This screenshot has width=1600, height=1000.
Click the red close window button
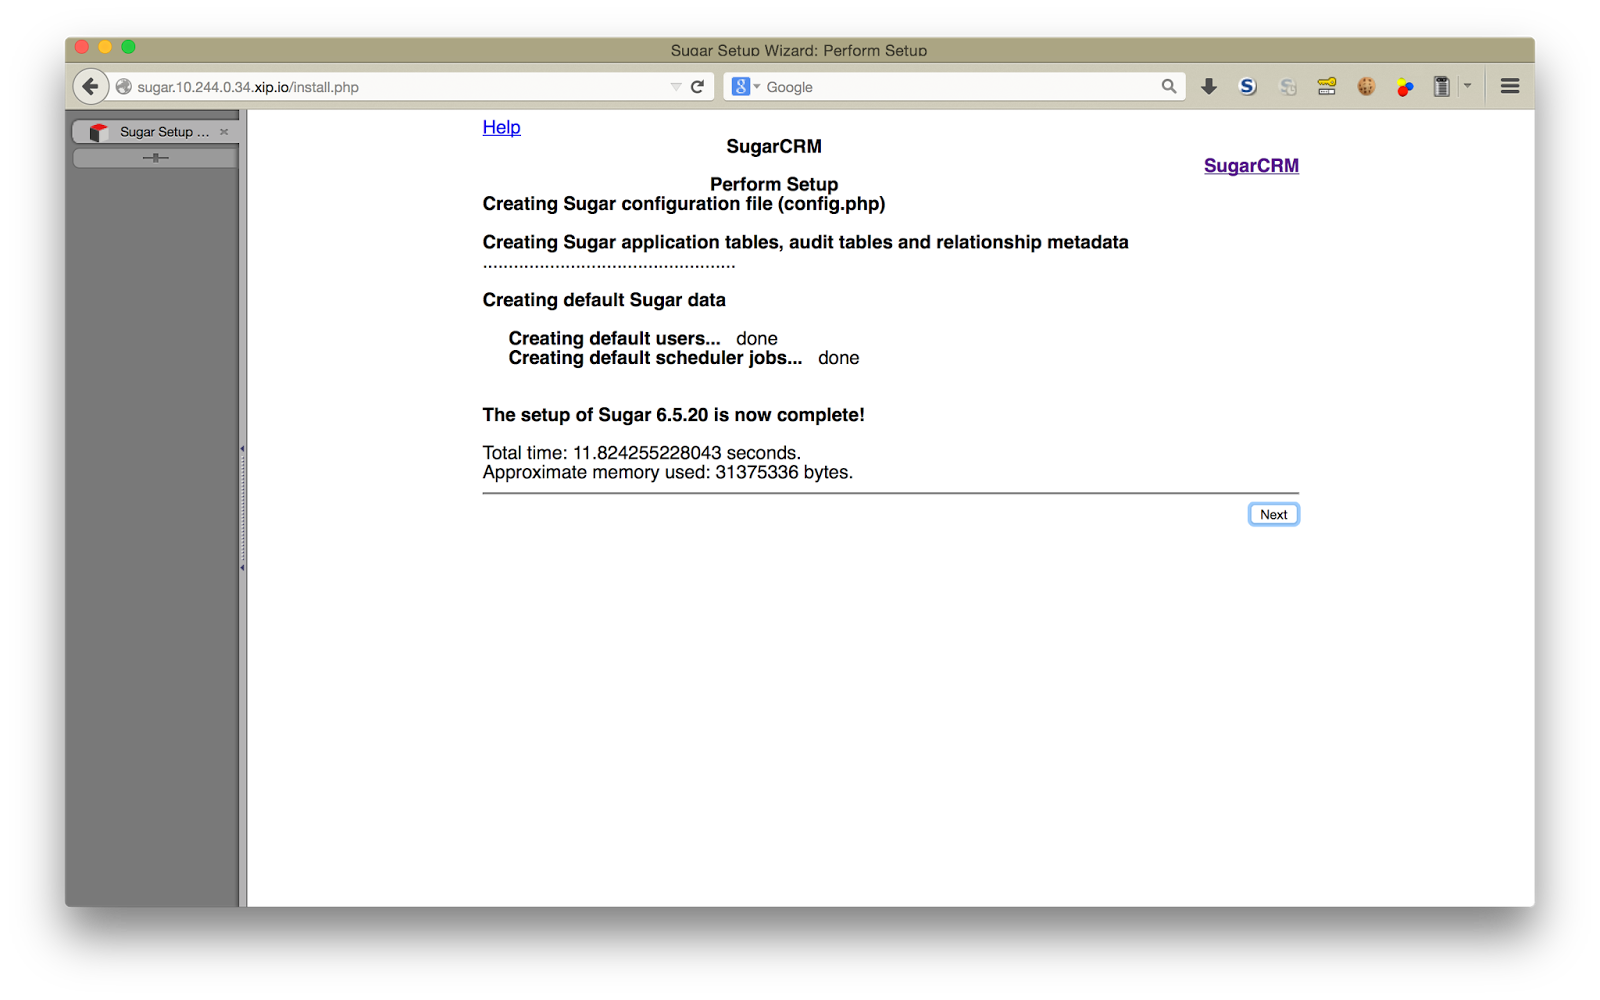82,47
